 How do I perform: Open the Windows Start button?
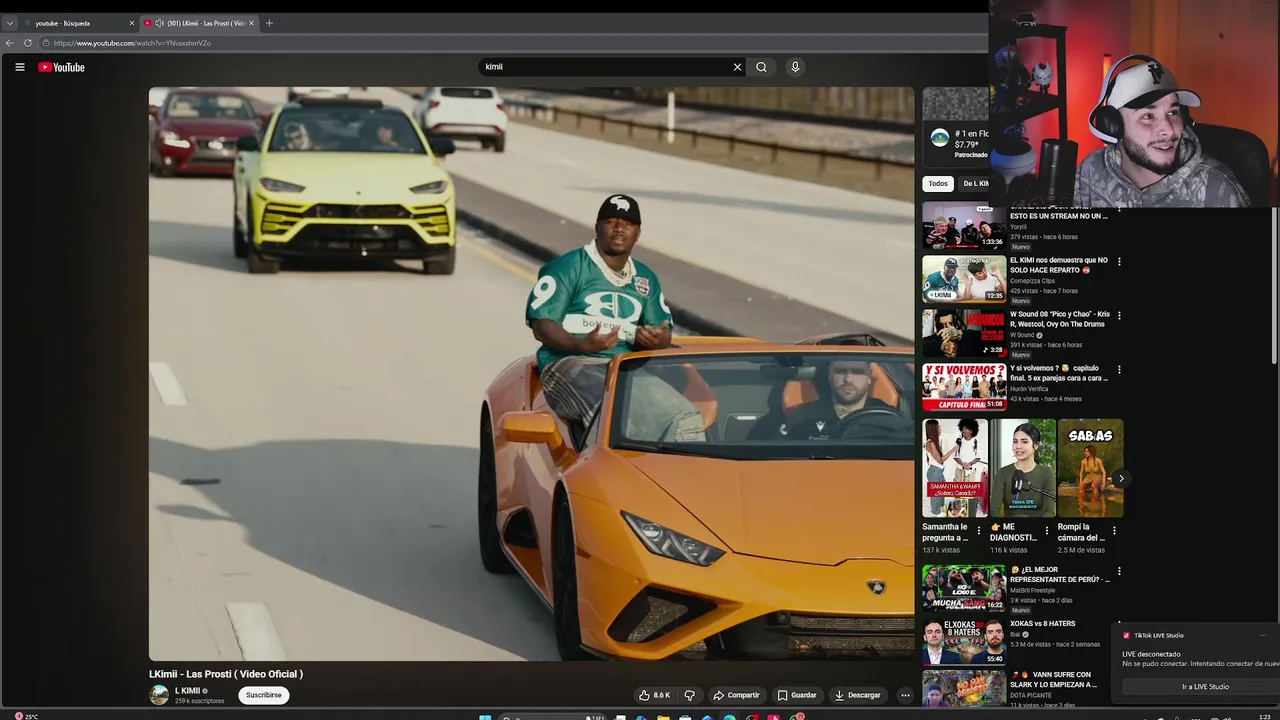[485, 716]
